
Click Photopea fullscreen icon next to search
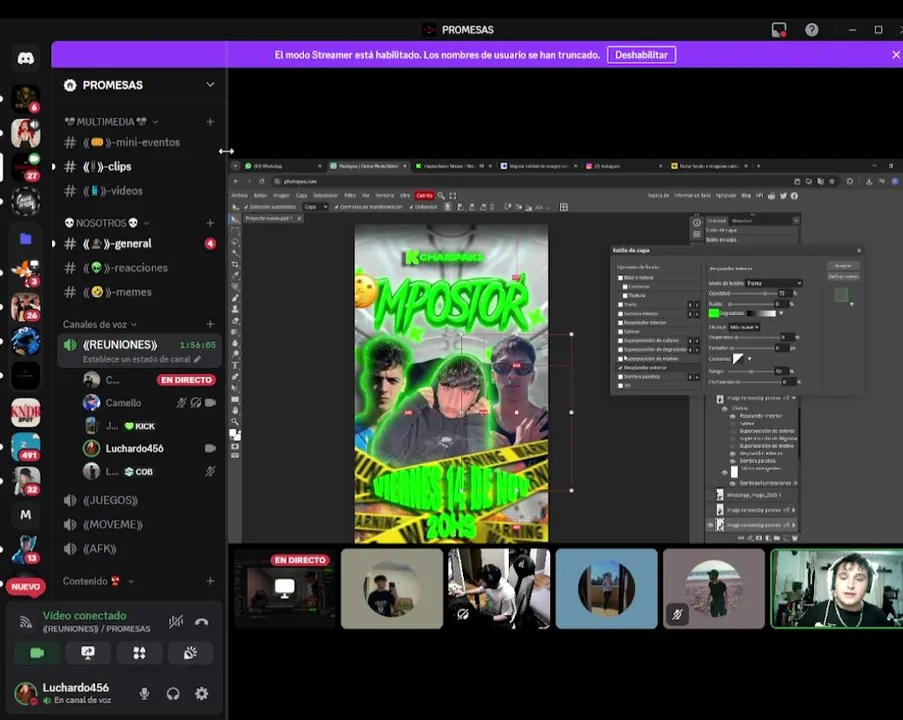[x=453, y=196]
